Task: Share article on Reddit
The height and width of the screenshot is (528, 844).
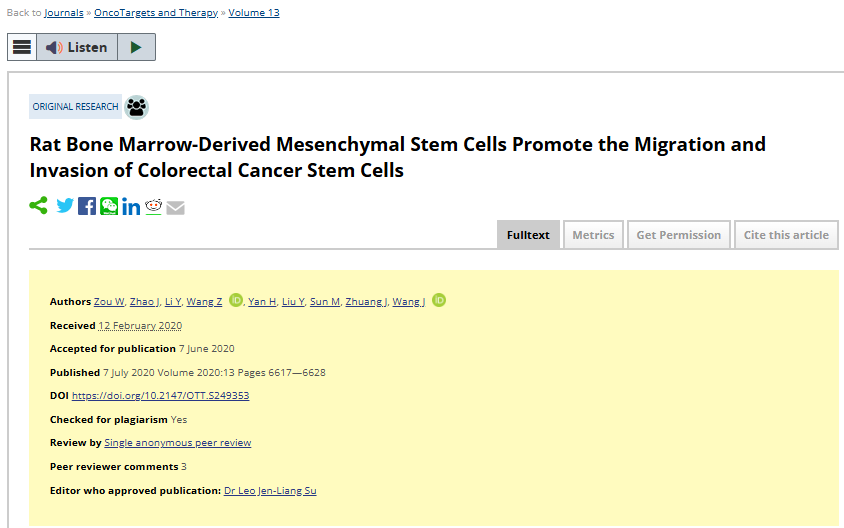Action: [153, 207]
